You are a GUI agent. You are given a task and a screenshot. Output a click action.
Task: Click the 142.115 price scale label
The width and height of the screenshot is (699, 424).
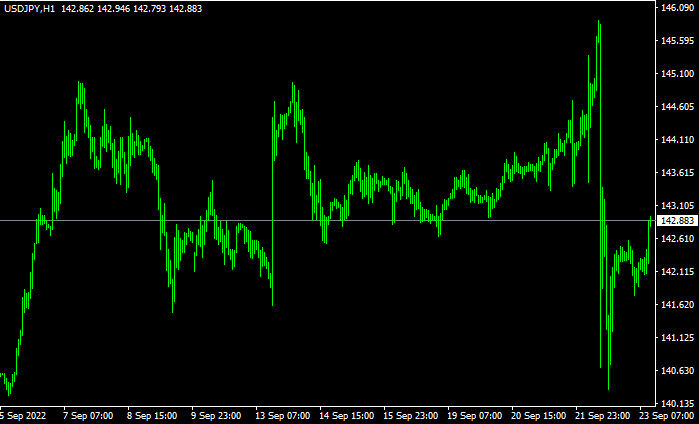[678, 272]
